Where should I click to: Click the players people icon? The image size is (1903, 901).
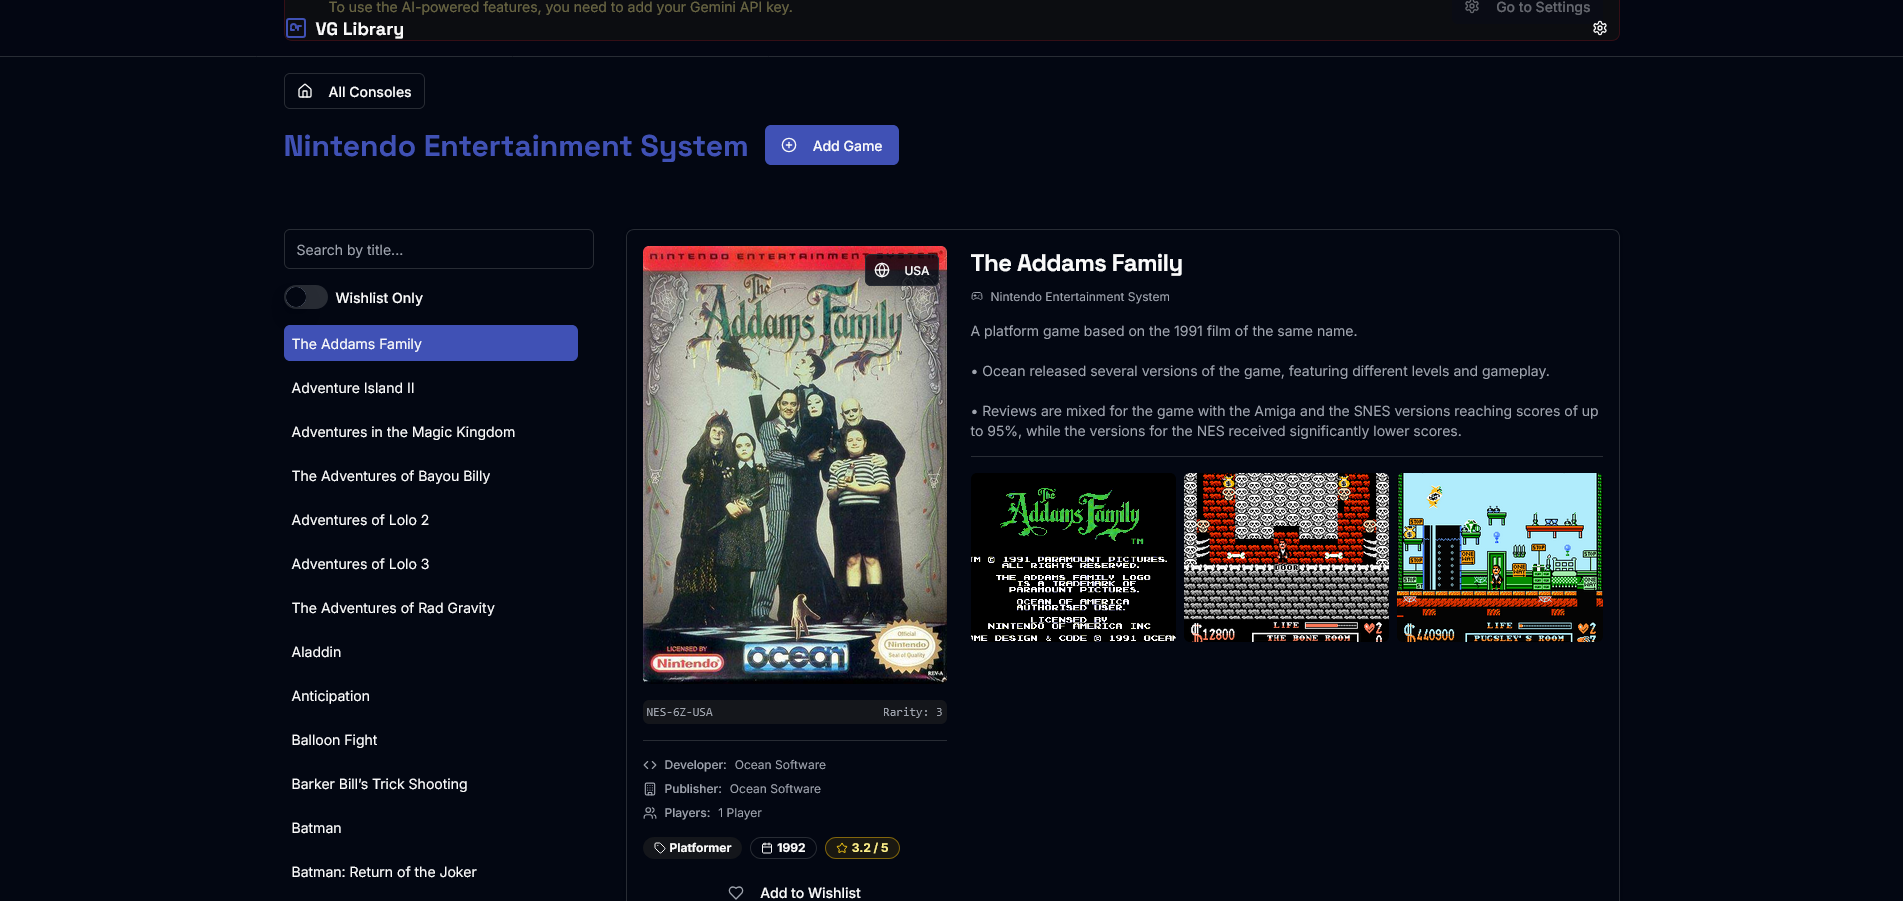point(650,813)
